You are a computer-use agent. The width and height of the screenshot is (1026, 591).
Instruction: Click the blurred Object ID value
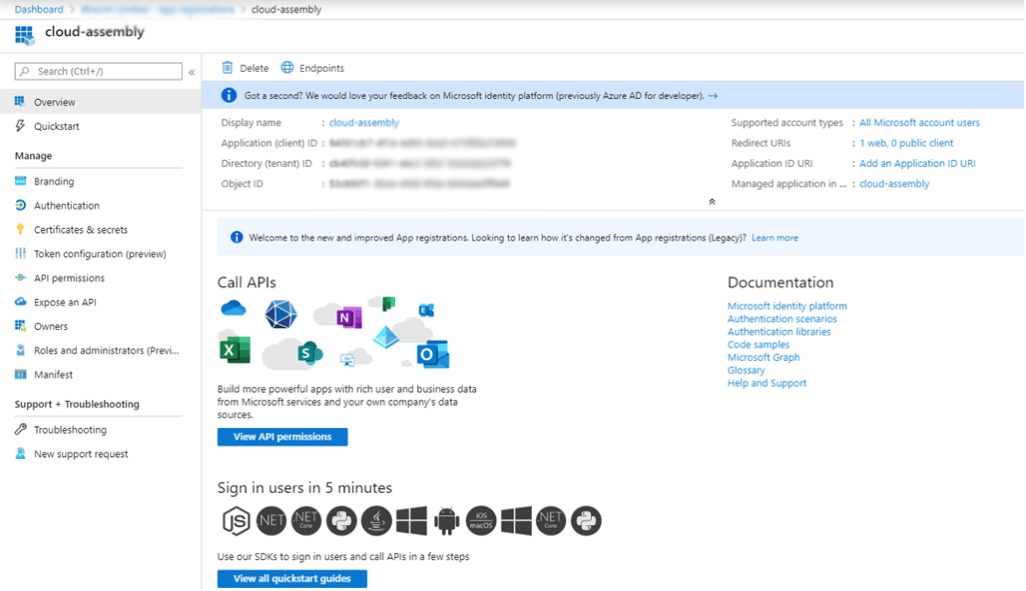419,183
